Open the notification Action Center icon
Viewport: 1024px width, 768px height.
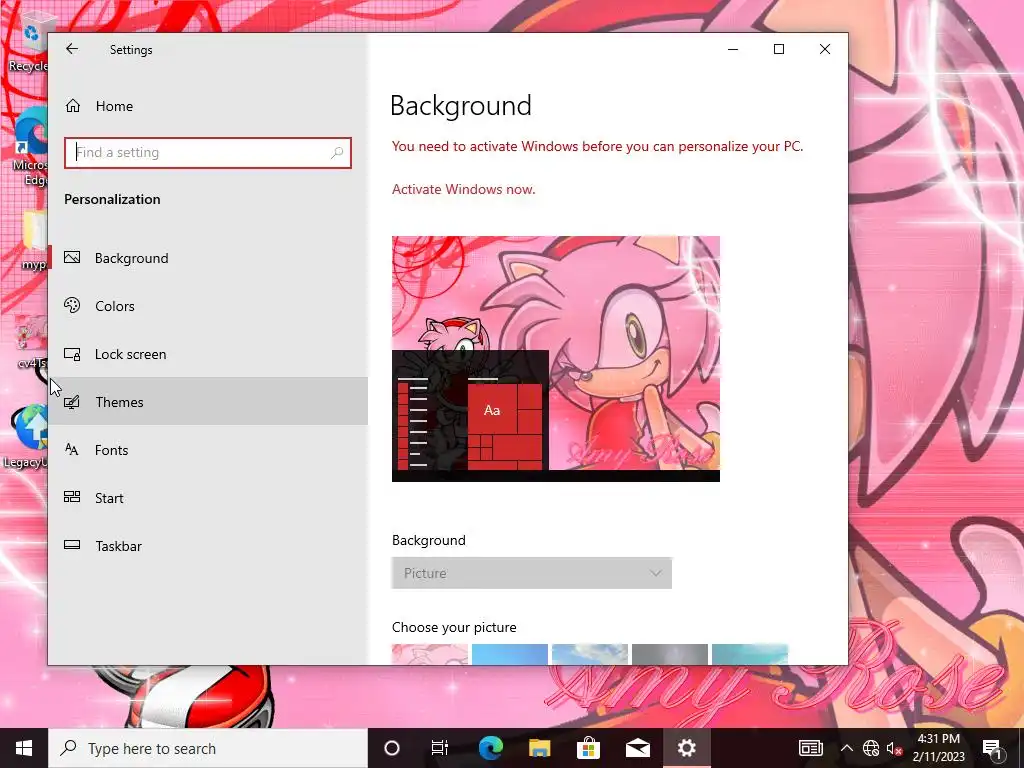[x=991, y=748]
